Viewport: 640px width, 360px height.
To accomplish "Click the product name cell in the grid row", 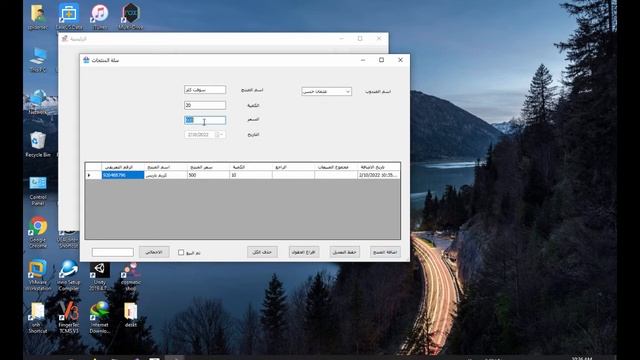I will point(166,175).
